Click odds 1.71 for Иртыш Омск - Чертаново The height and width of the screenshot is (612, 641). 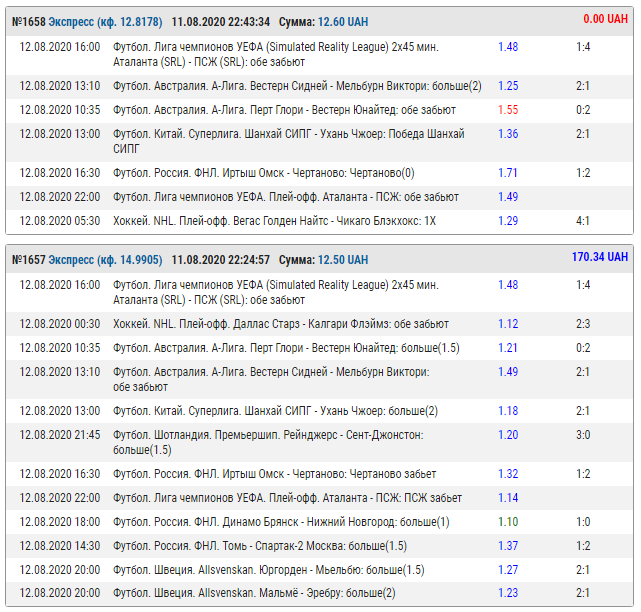[508, 173]
